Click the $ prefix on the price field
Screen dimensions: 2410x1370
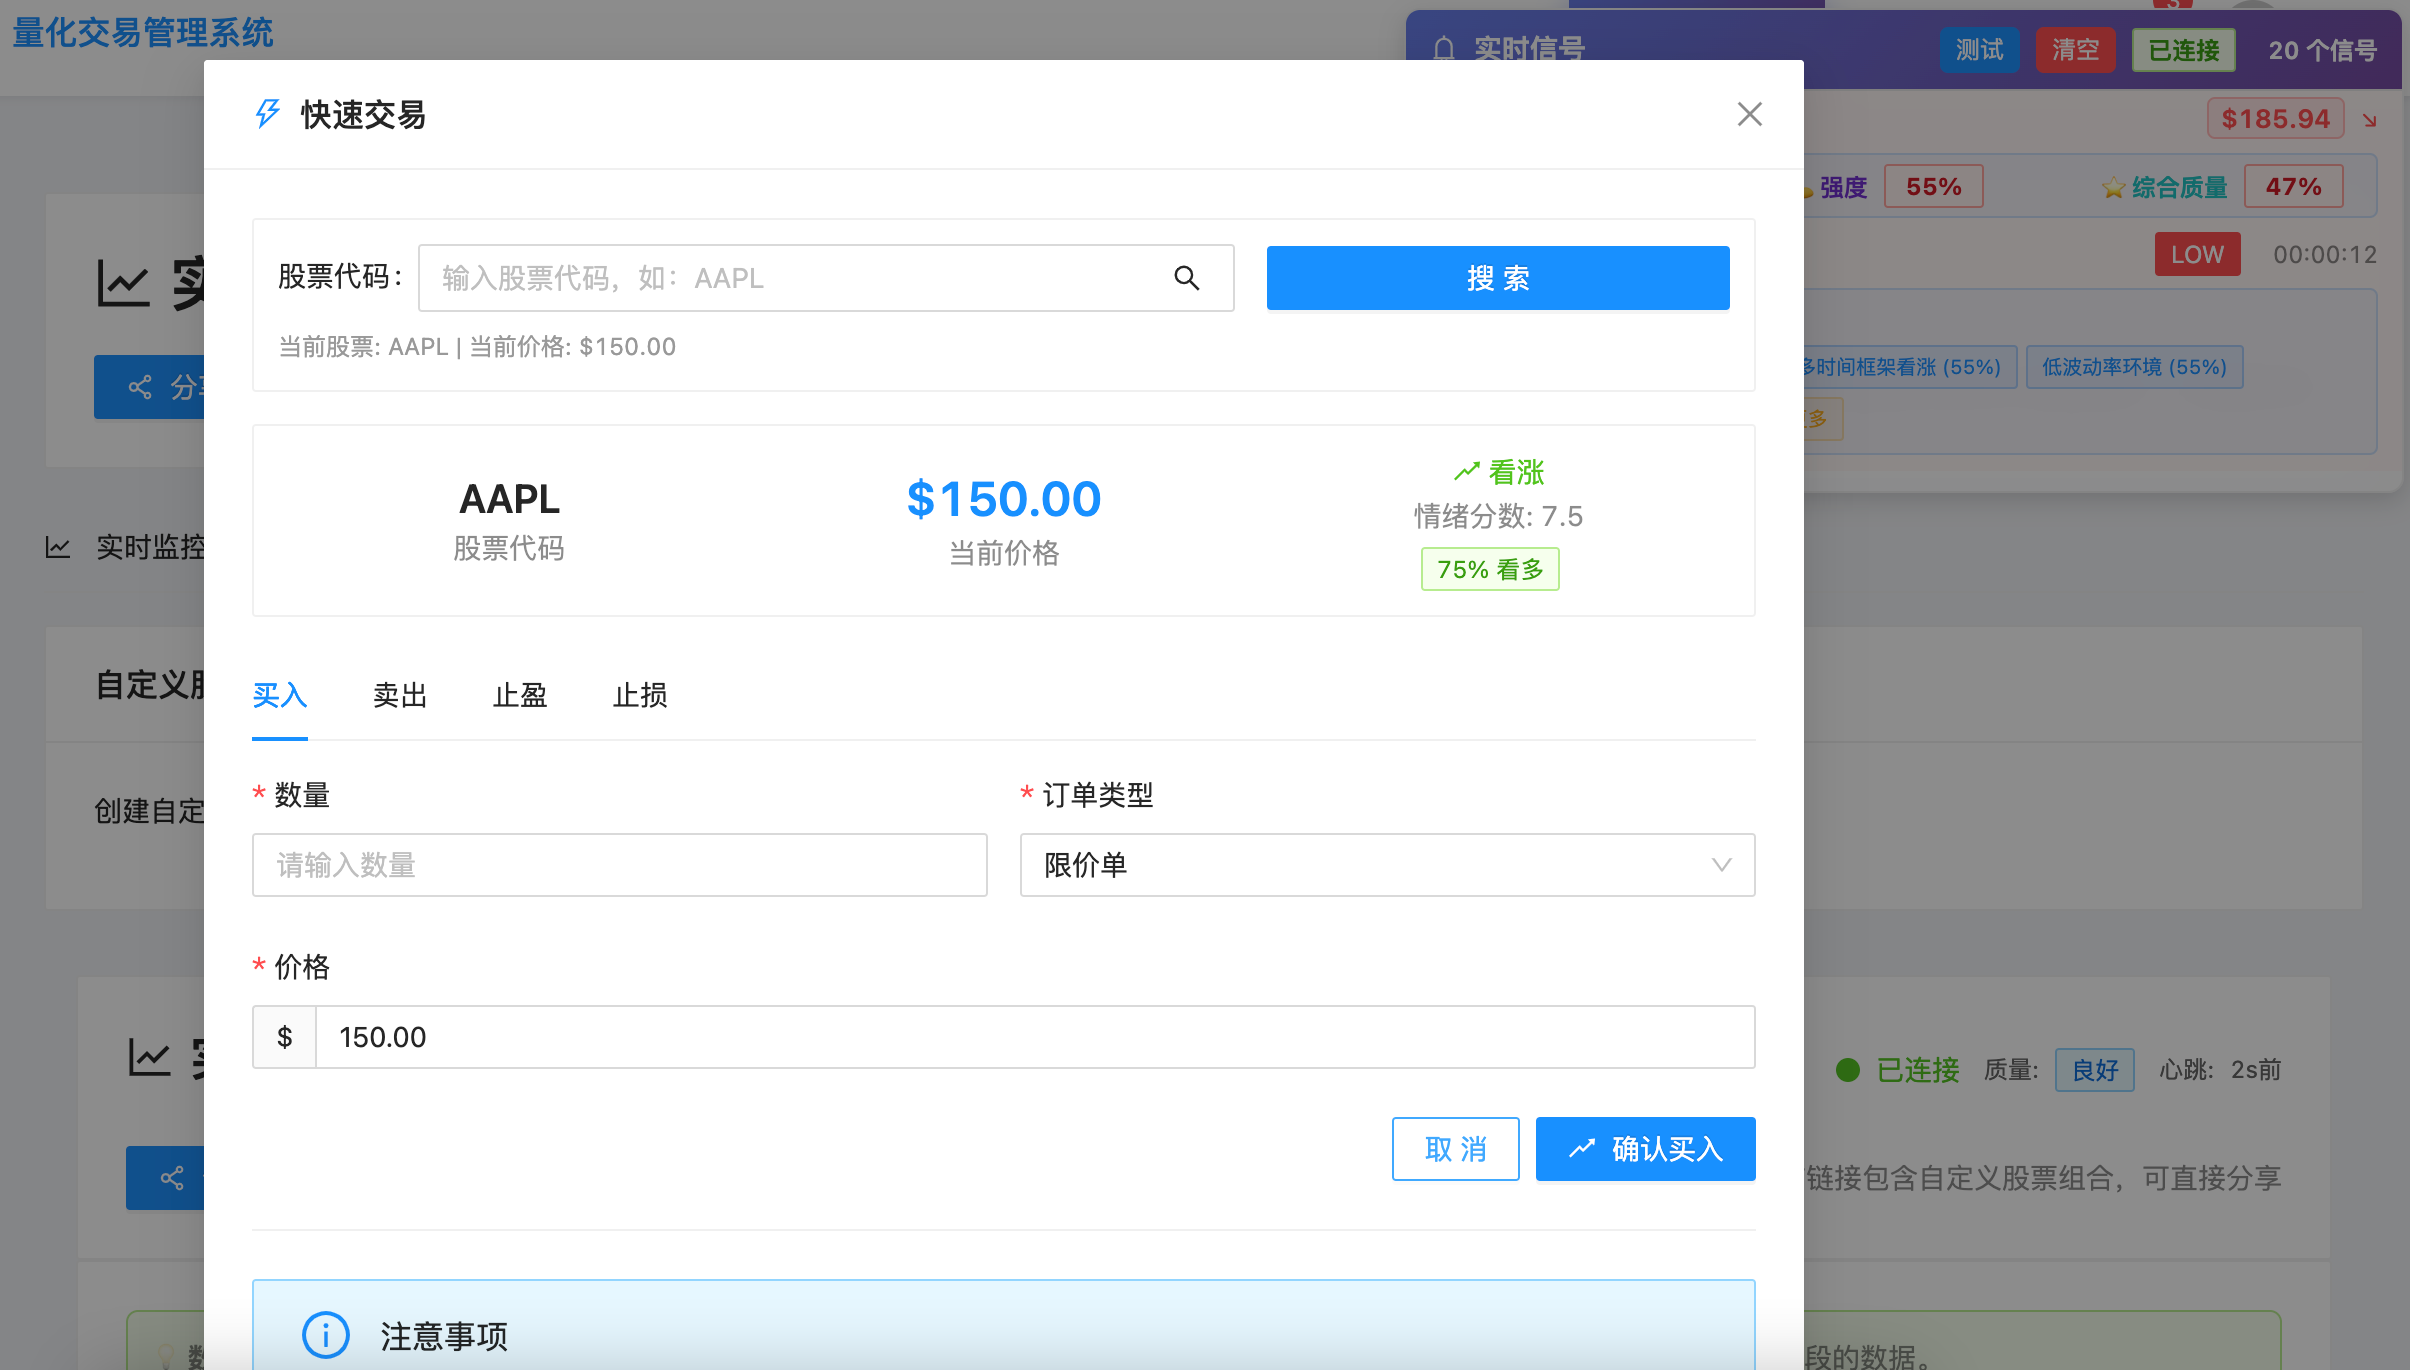pos(284,1037)
